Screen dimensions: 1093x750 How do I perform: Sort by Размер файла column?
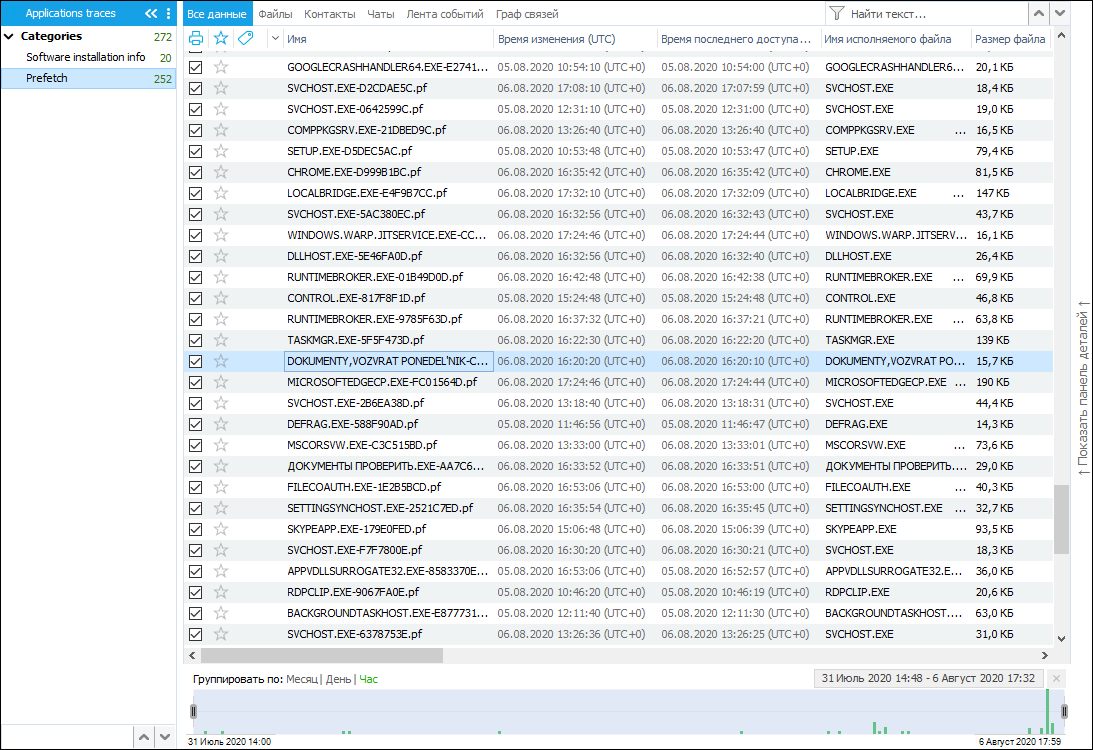pyautogui.click(x=1010, y=39)
